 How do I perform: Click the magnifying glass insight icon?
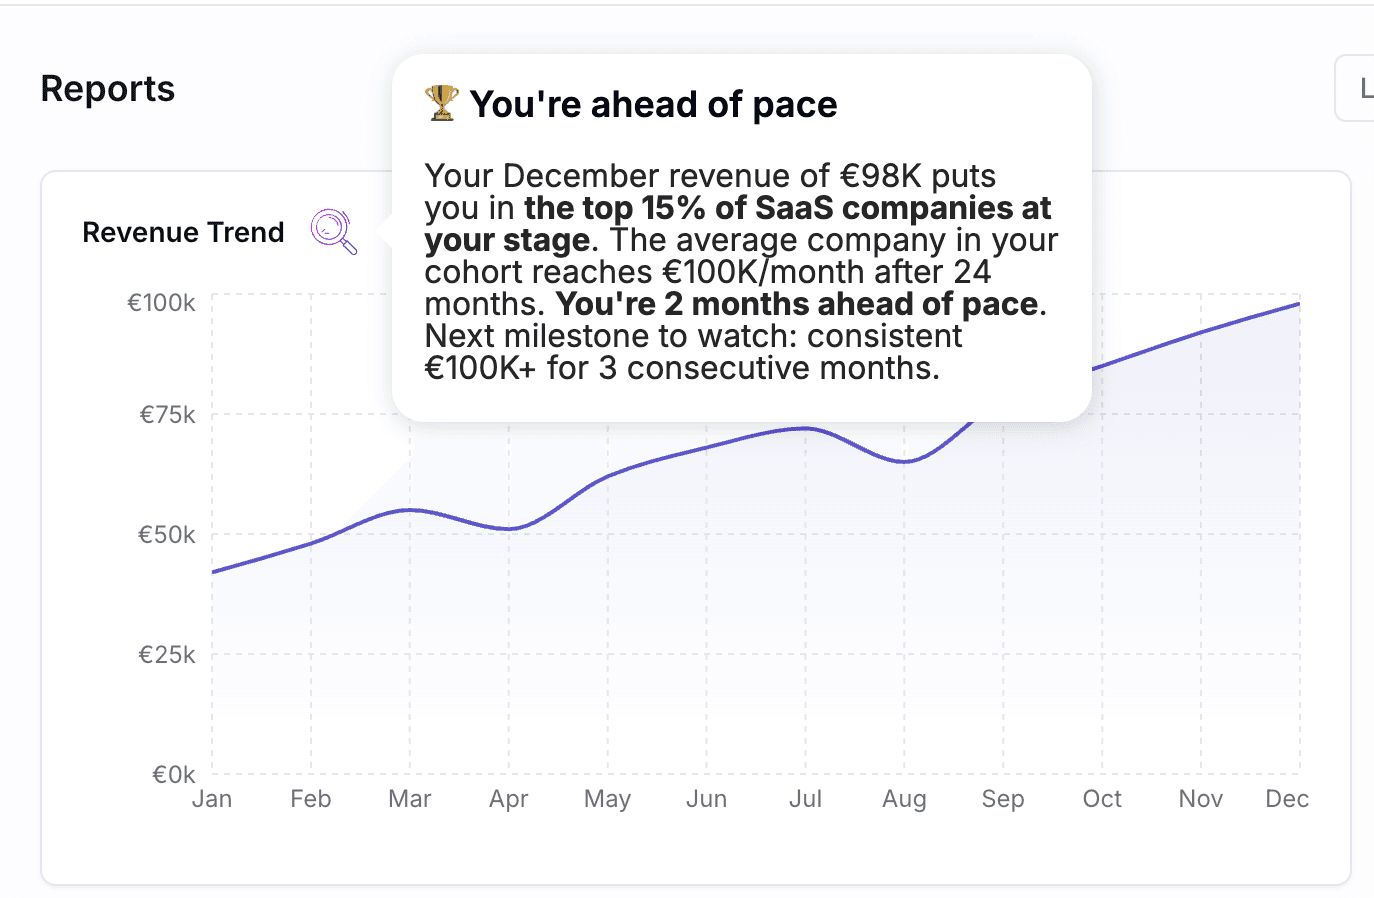(x=332, y=231)
